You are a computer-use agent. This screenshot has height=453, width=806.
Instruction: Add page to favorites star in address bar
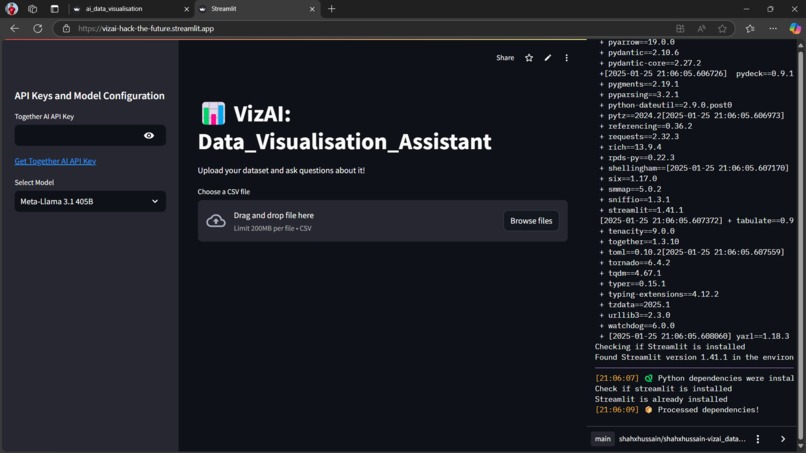coord(722,28)
